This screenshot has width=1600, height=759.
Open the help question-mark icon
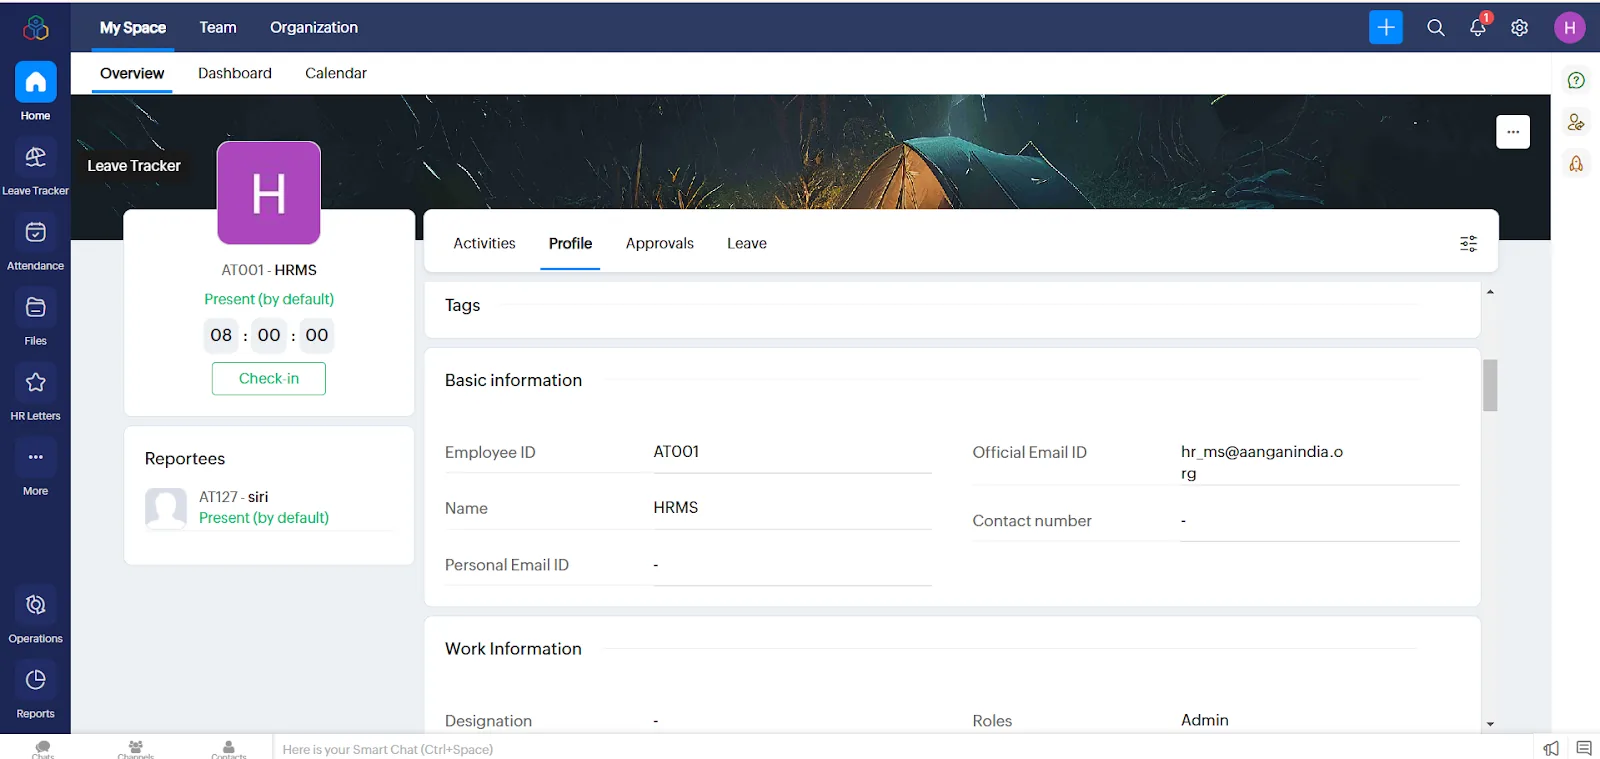(1576, 80)
